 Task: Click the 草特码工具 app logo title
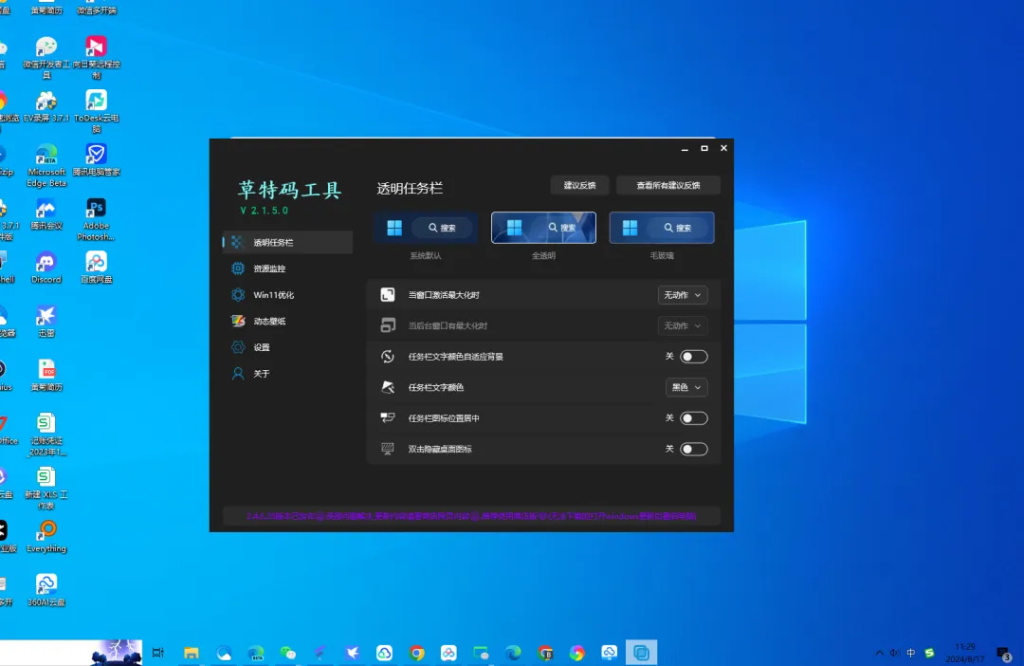point(289,190)
